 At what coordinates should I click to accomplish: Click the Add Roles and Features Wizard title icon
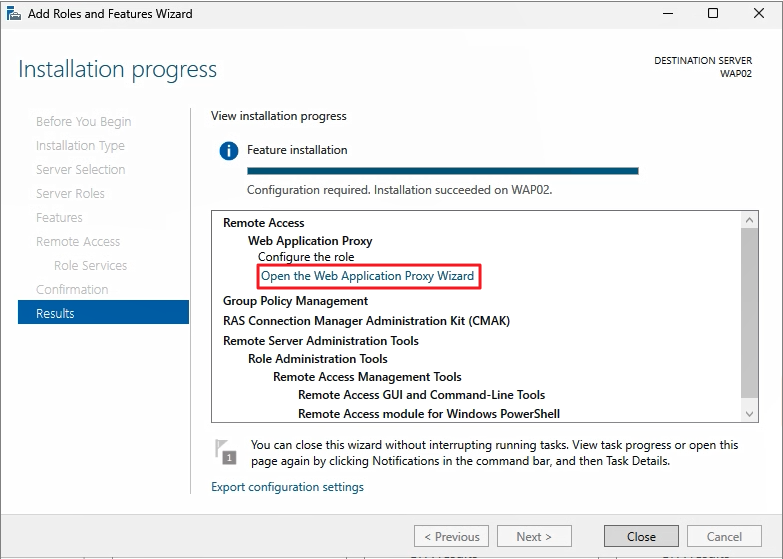click(14, 13)
